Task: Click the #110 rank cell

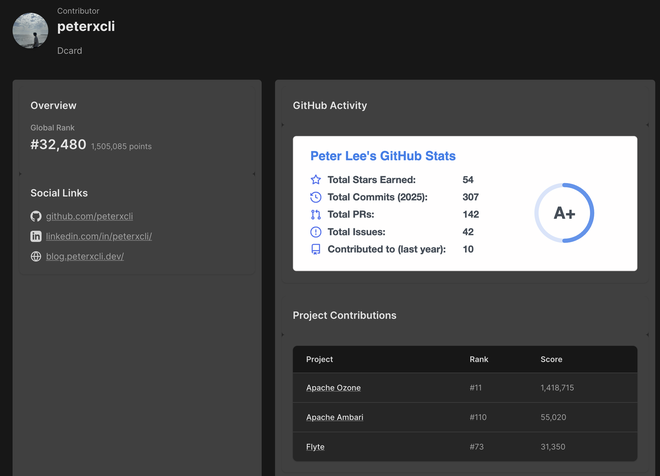Action: tap(478, 417)
